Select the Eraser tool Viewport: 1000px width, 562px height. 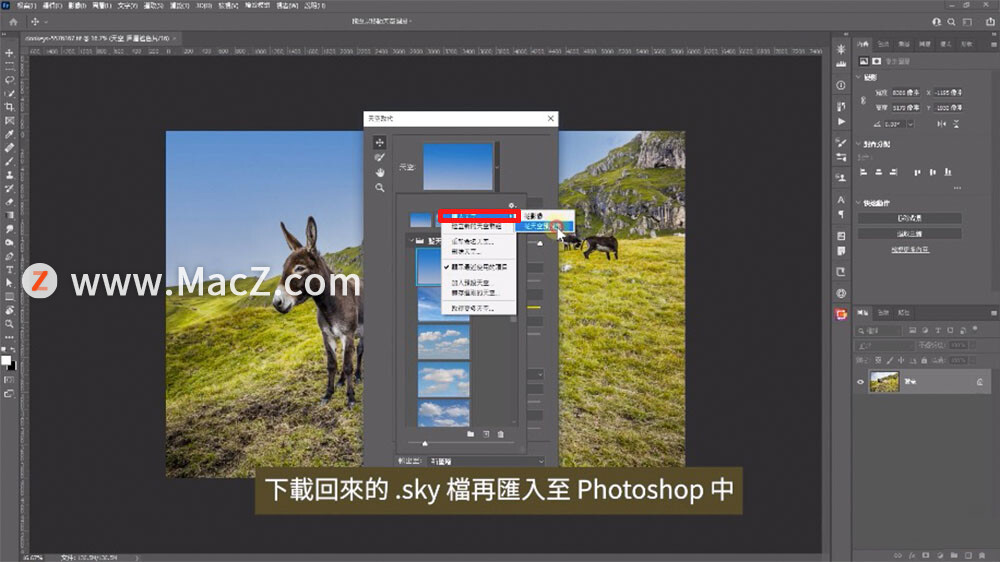(9, 202)
